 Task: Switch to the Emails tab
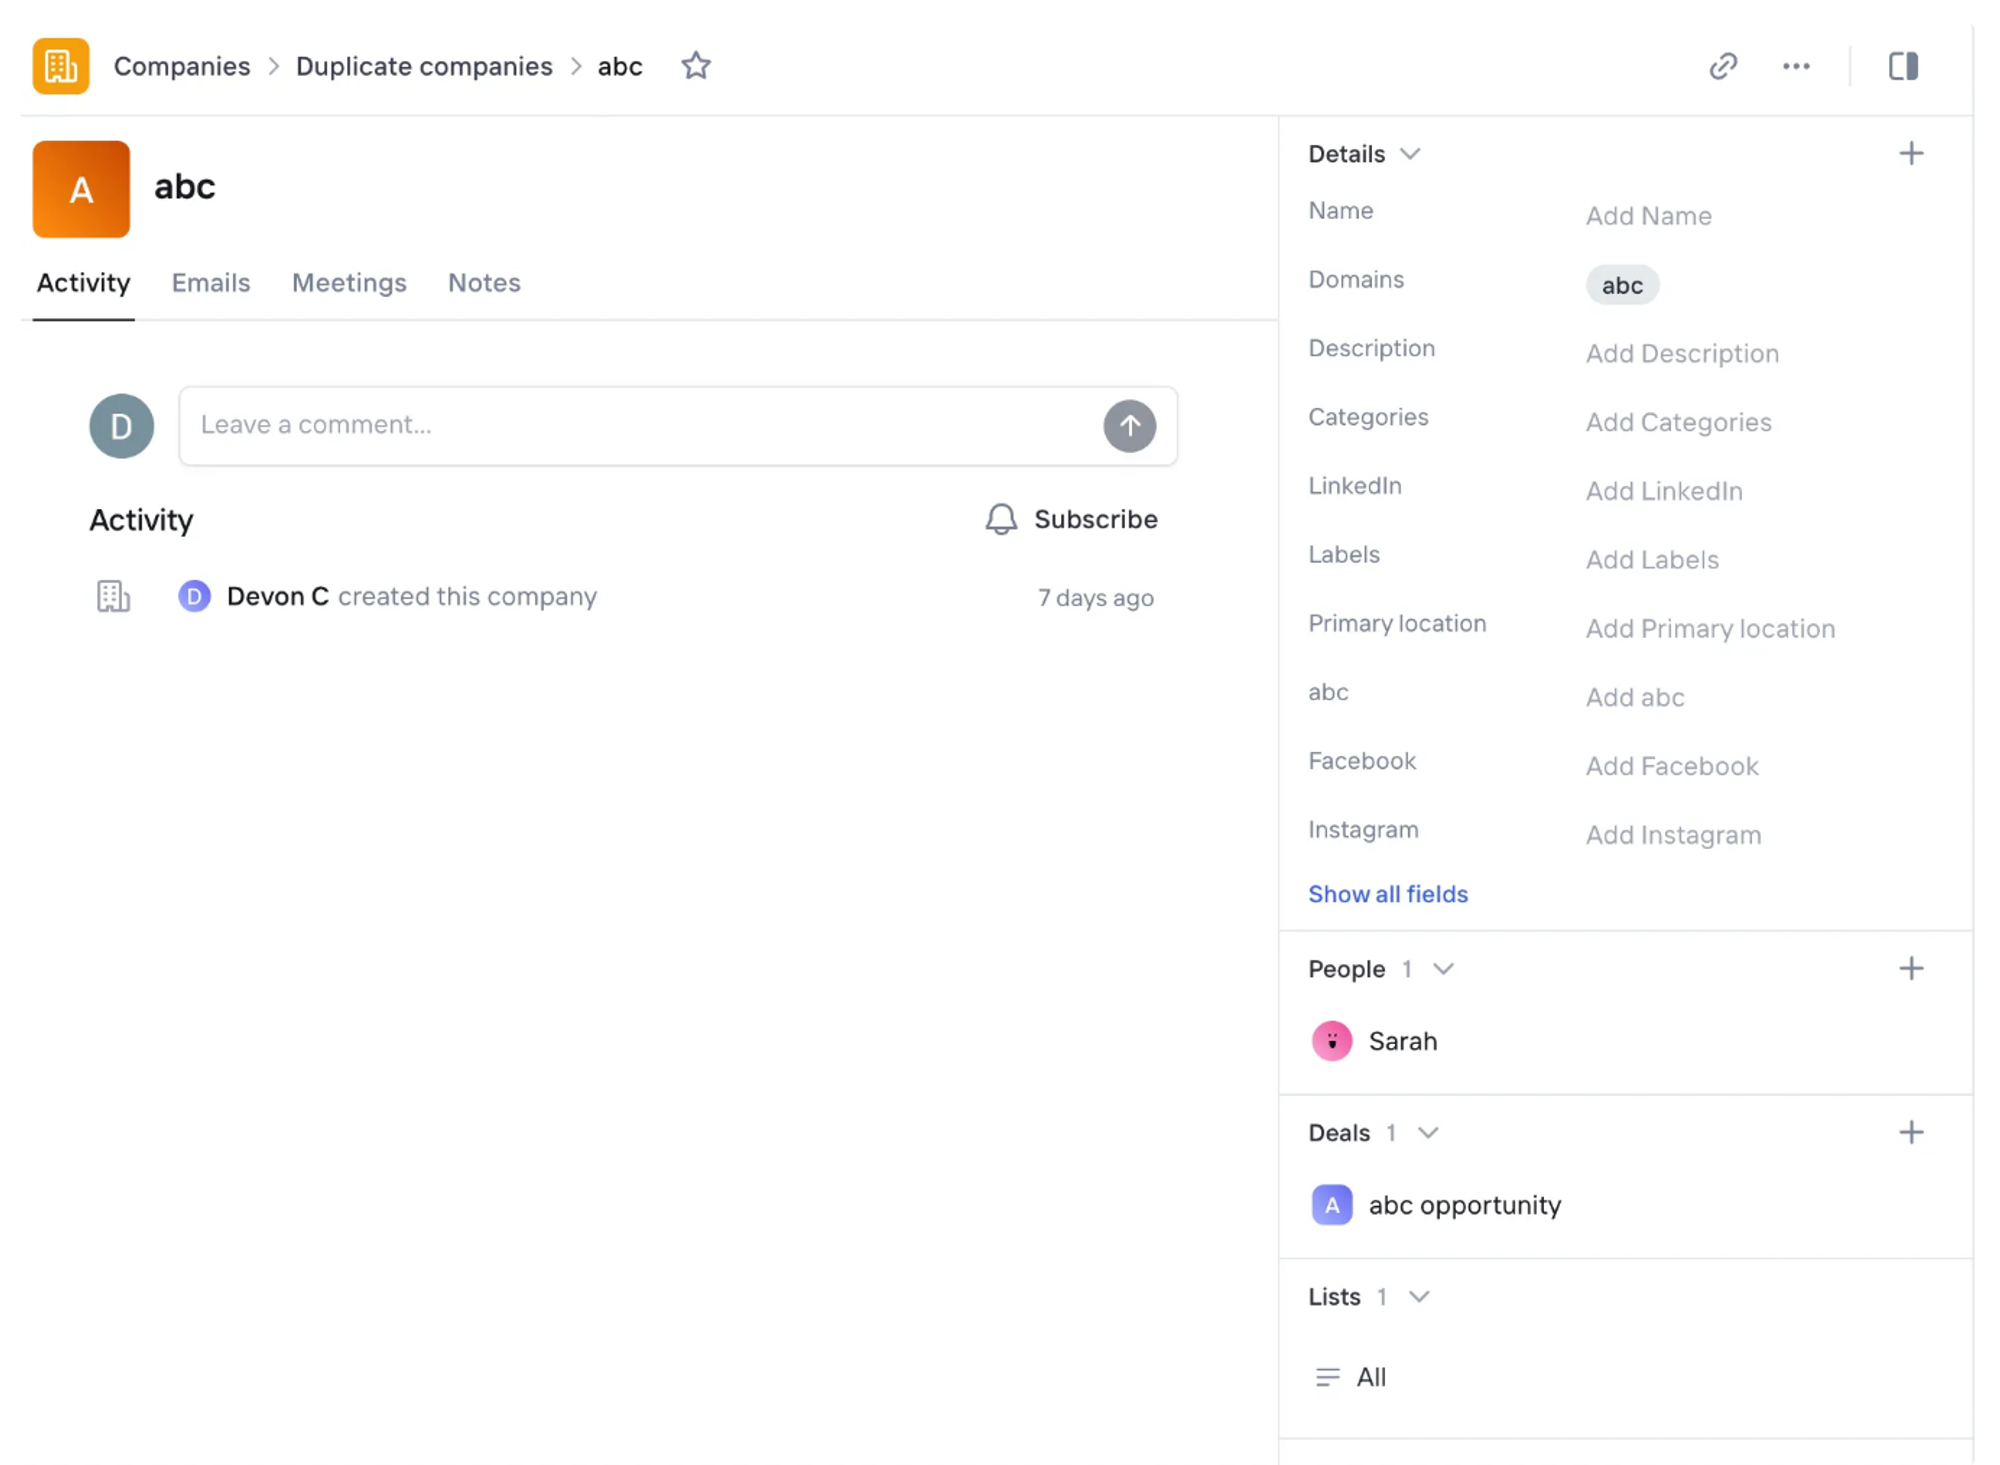(x=211, y=283)
